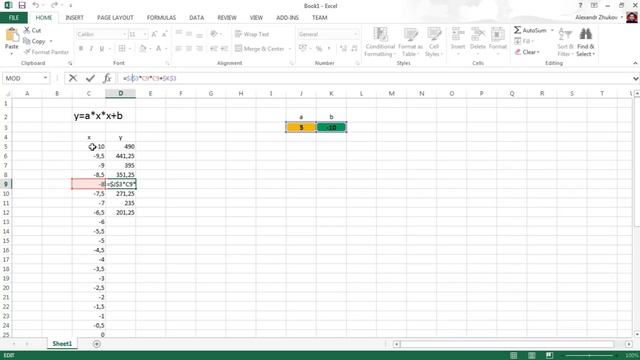
Task: Switch to Page Layout view icon
Action: pyautogui.click(x=532, y=356)
